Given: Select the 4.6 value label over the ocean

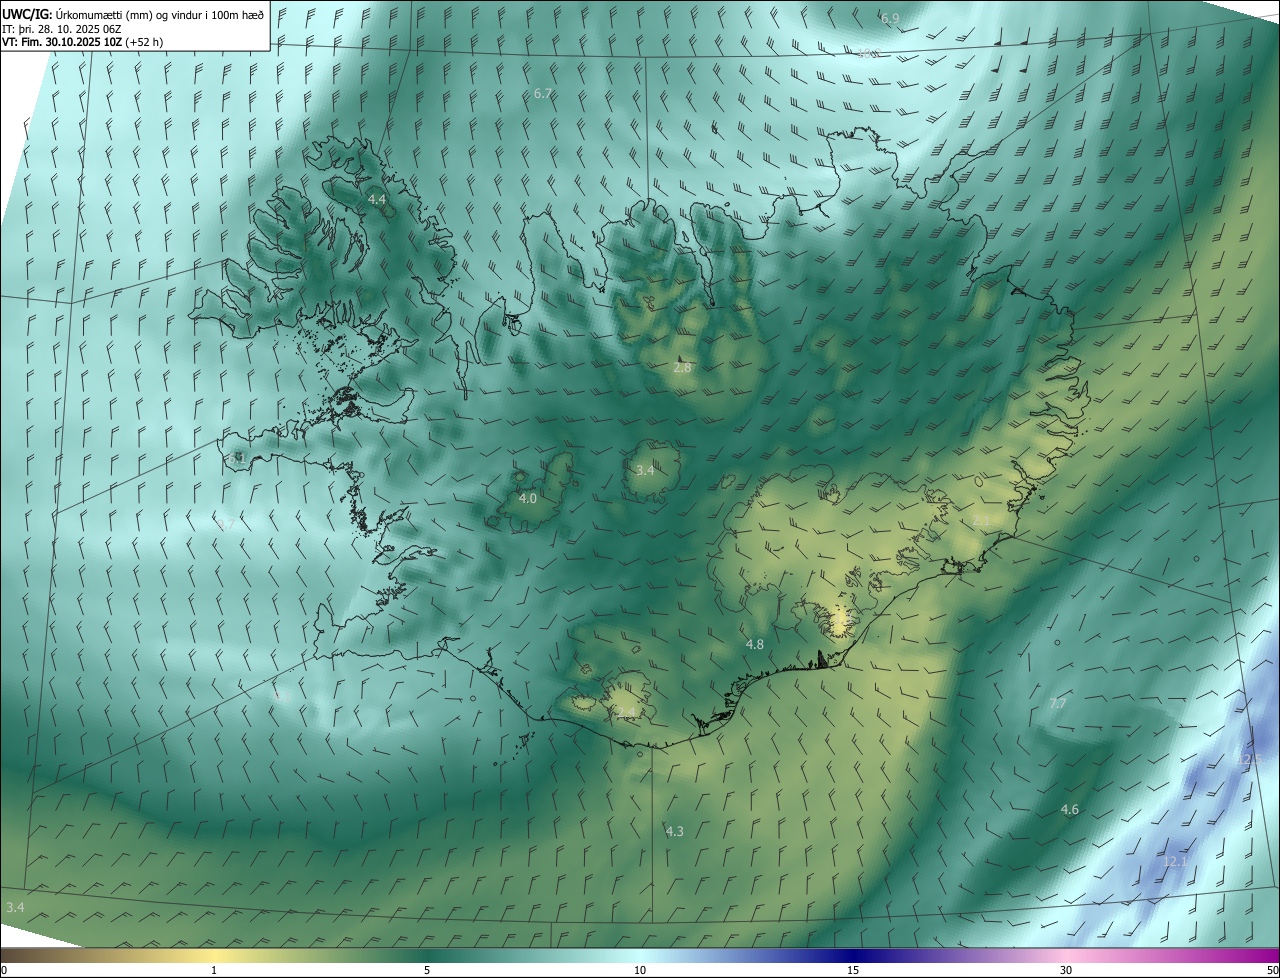Looking at the screenshot, I should coord(1070,810).
